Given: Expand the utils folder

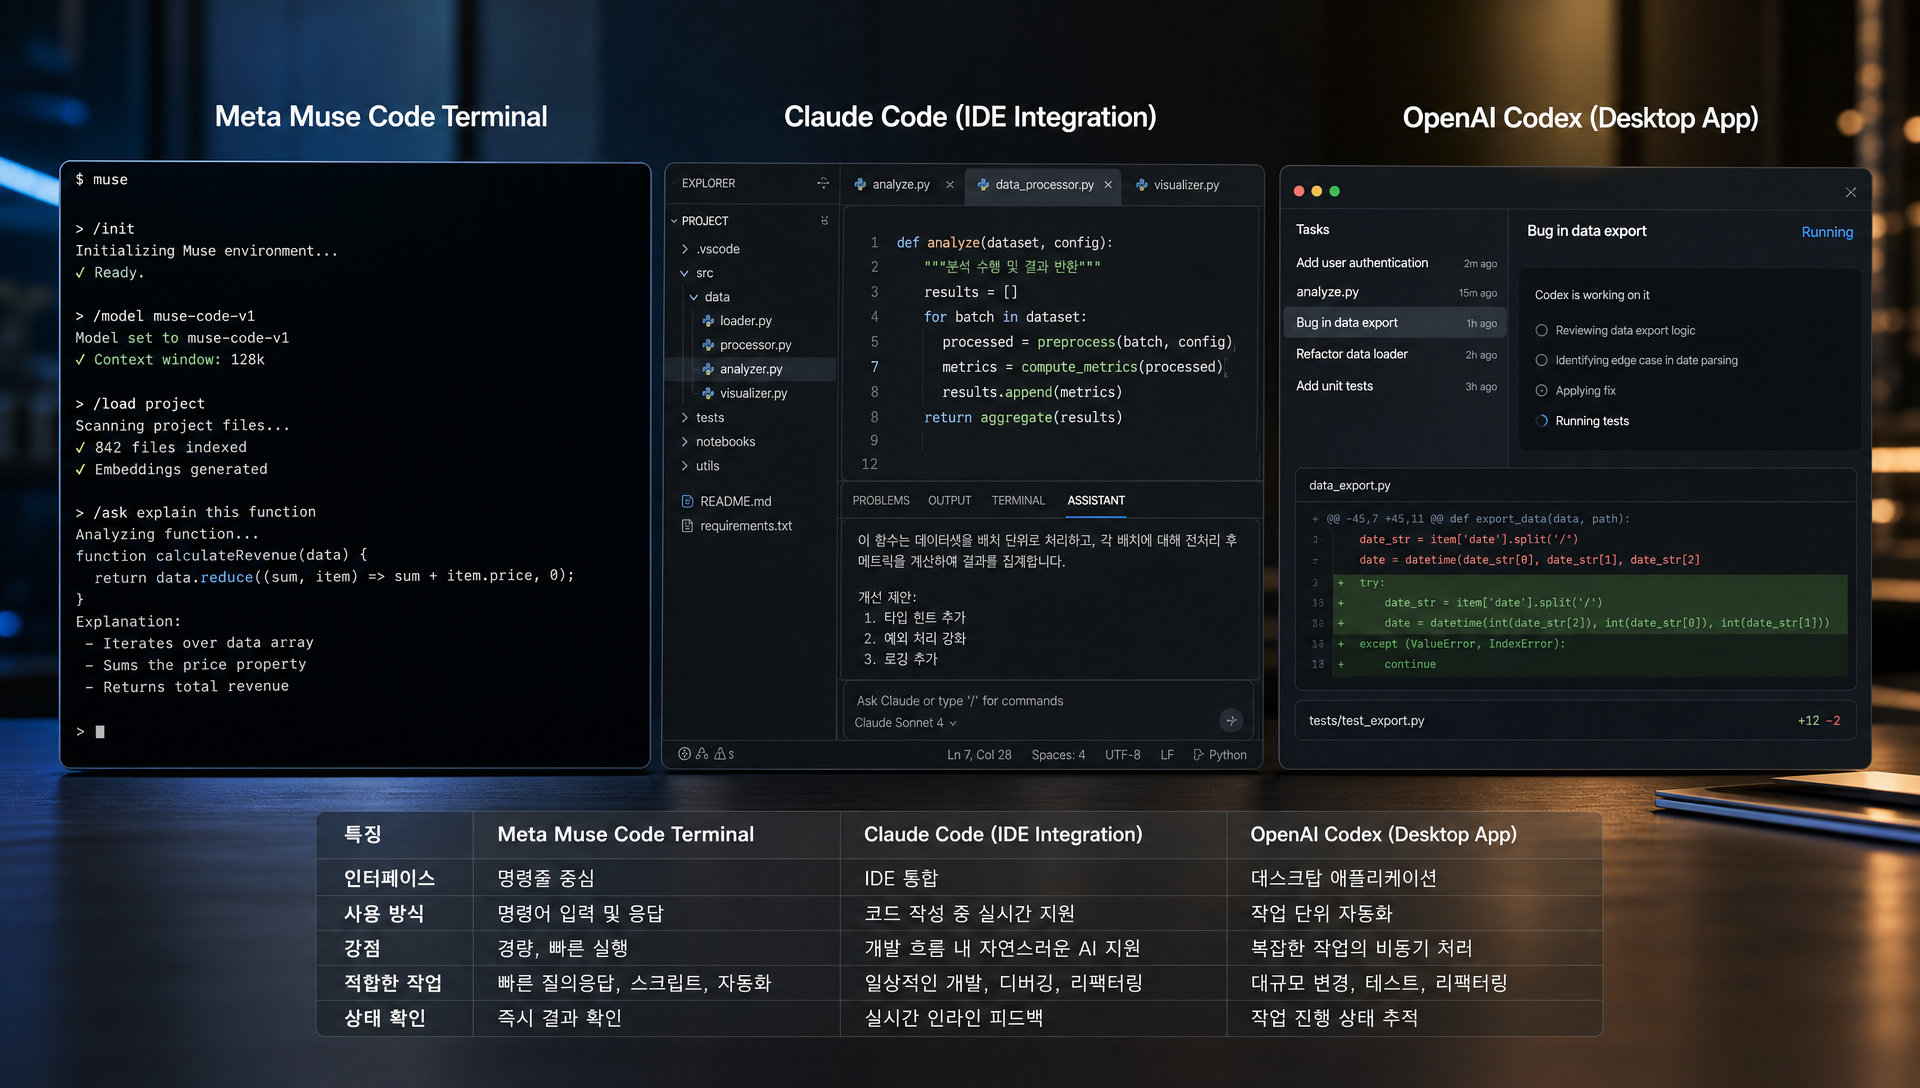Looking at the screenshot, I should coord(685,465).
